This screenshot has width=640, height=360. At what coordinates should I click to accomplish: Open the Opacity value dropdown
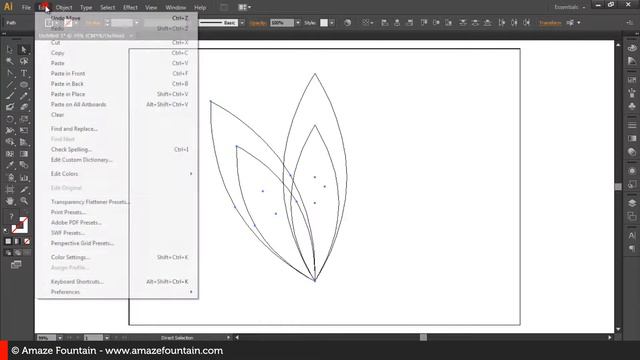point(298,23)
